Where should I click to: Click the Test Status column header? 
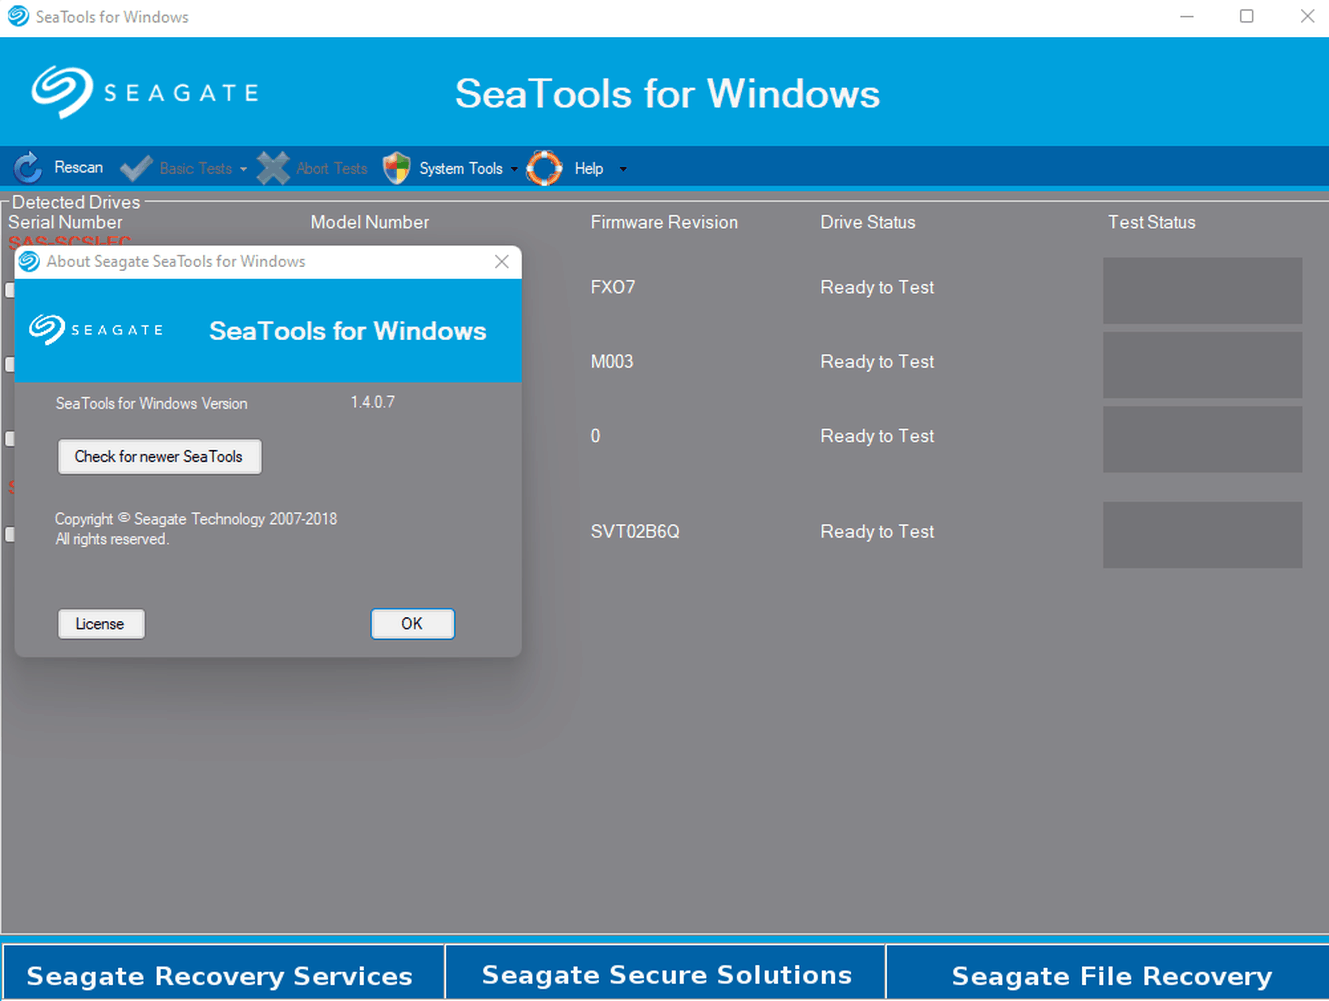pyautogui.click(x=1151, y=222)
